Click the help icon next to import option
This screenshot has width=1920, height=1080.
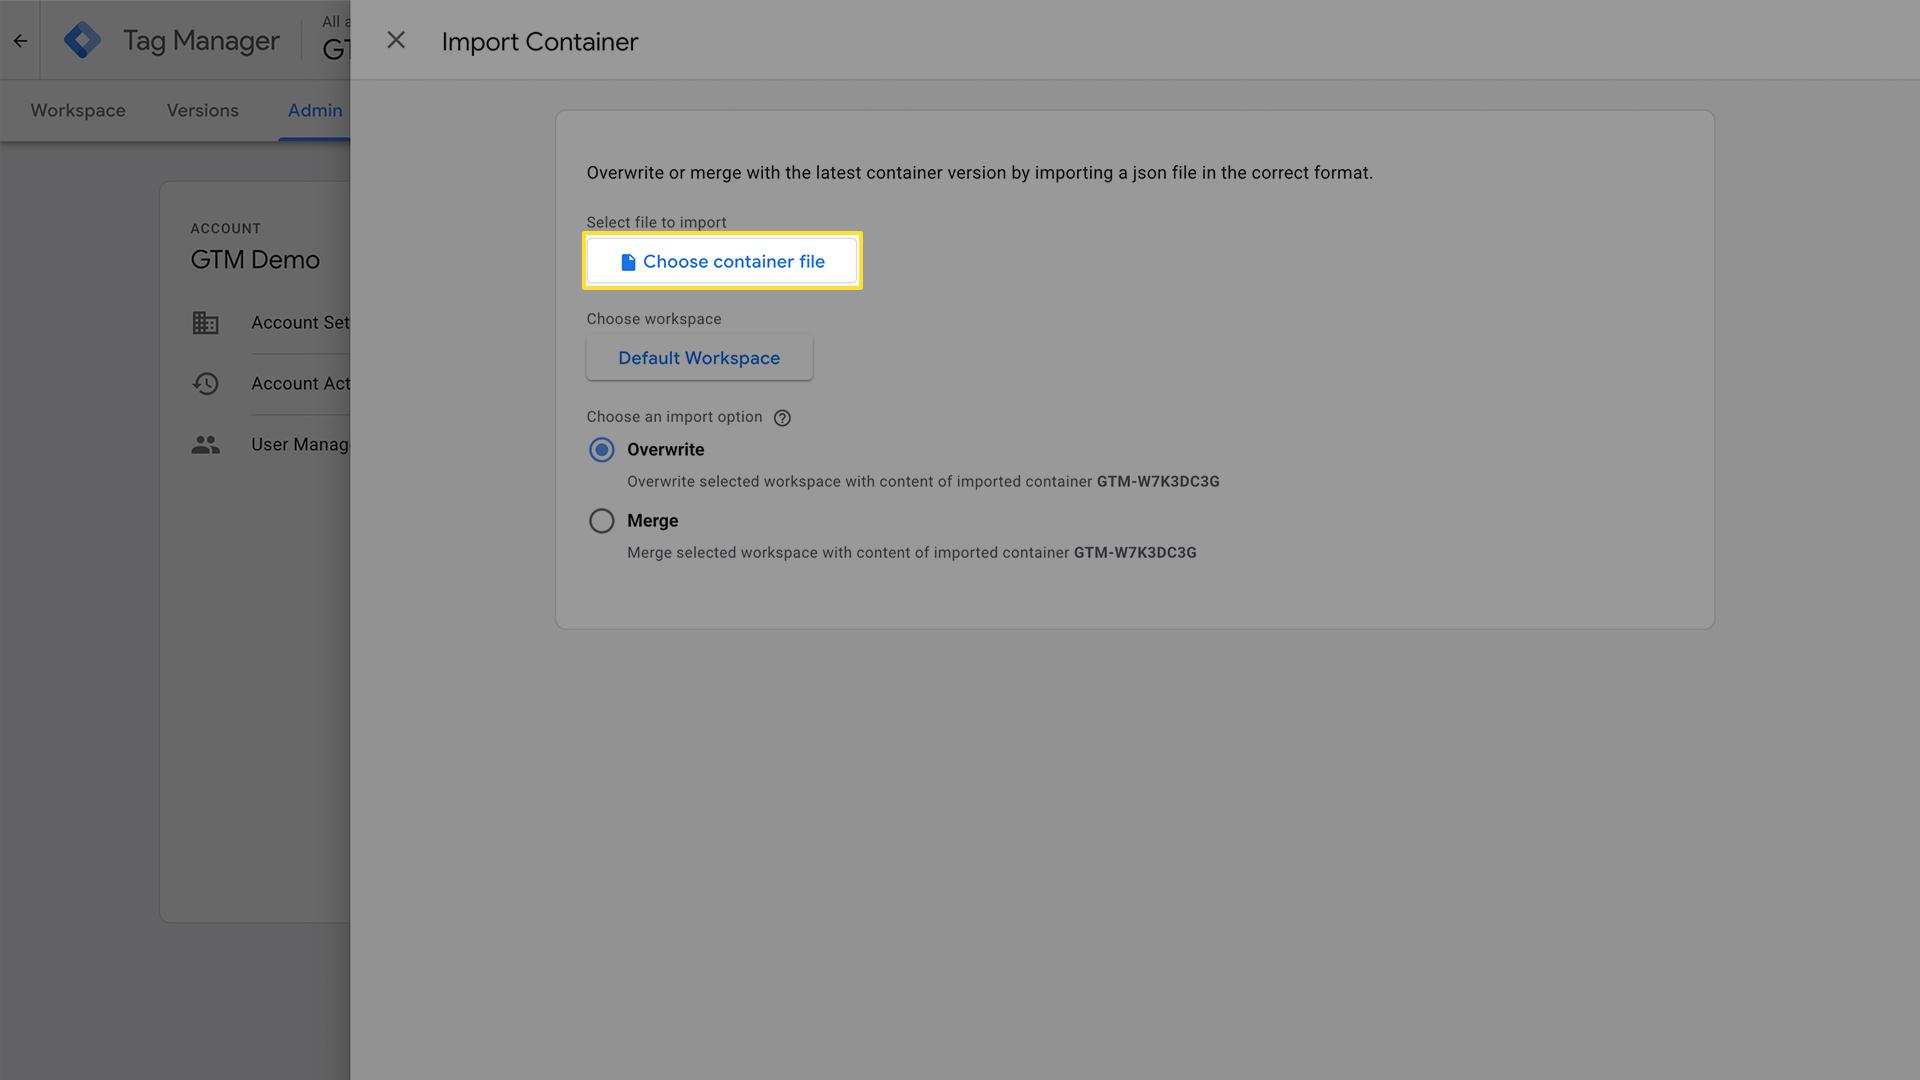(782, 417)
